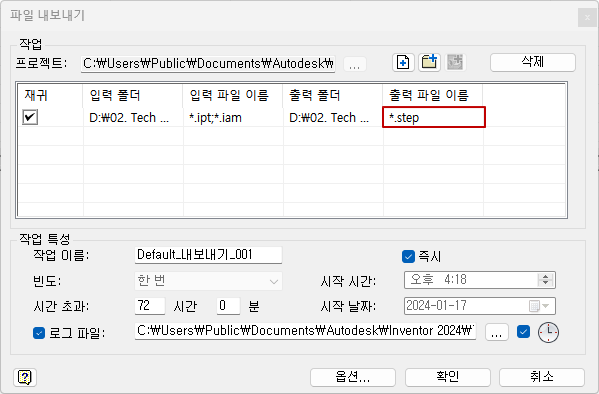This screenshot has height=394, width=599.
Task: Click the 시작 시간 spinner arrows
Action: pyautogui.click(x=546, y=280)
